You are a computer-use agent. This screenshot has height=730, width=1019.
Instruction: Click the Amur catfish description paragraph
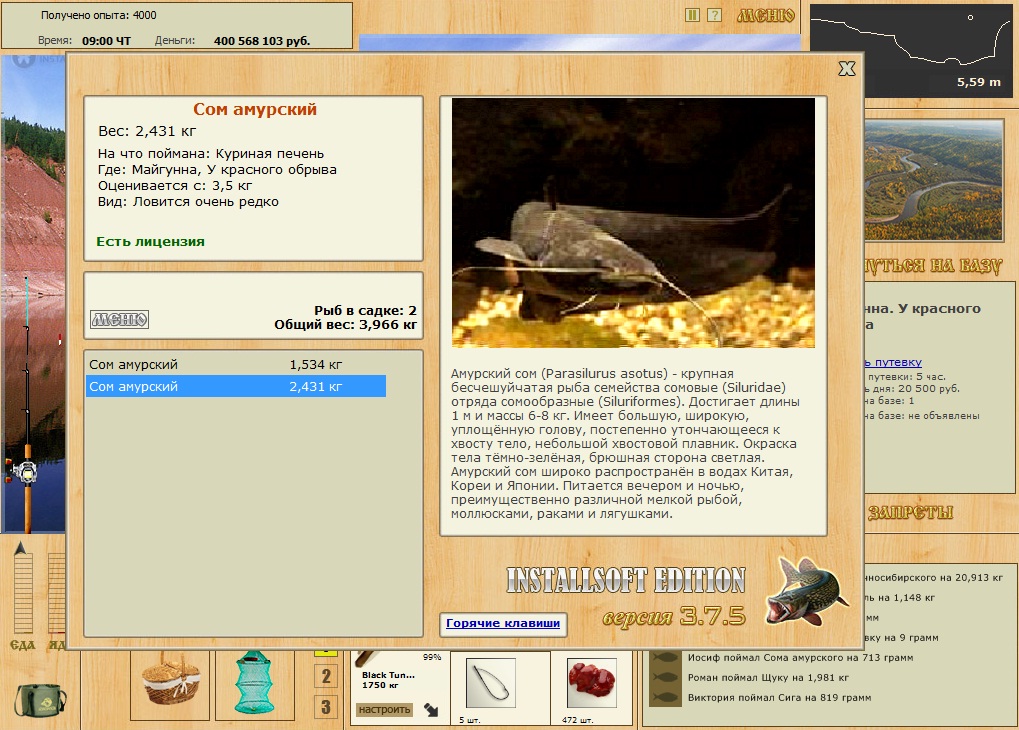pos(625,444)
